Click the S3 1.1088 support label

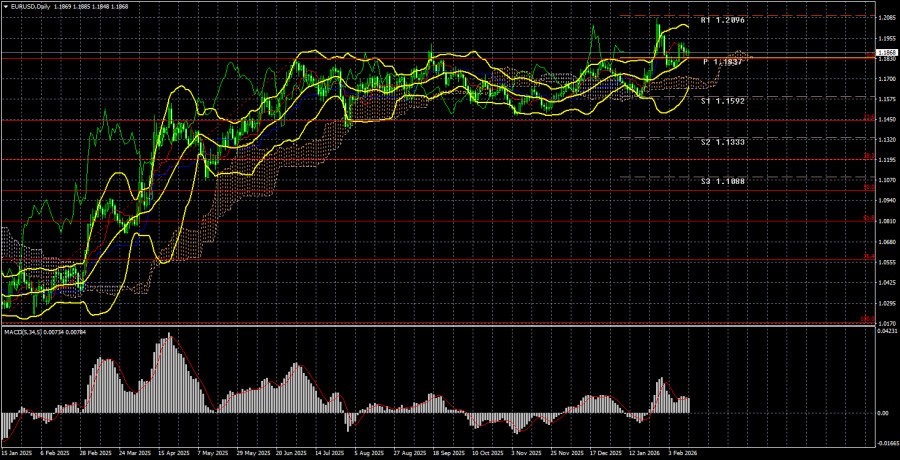(x=722, y=180)
